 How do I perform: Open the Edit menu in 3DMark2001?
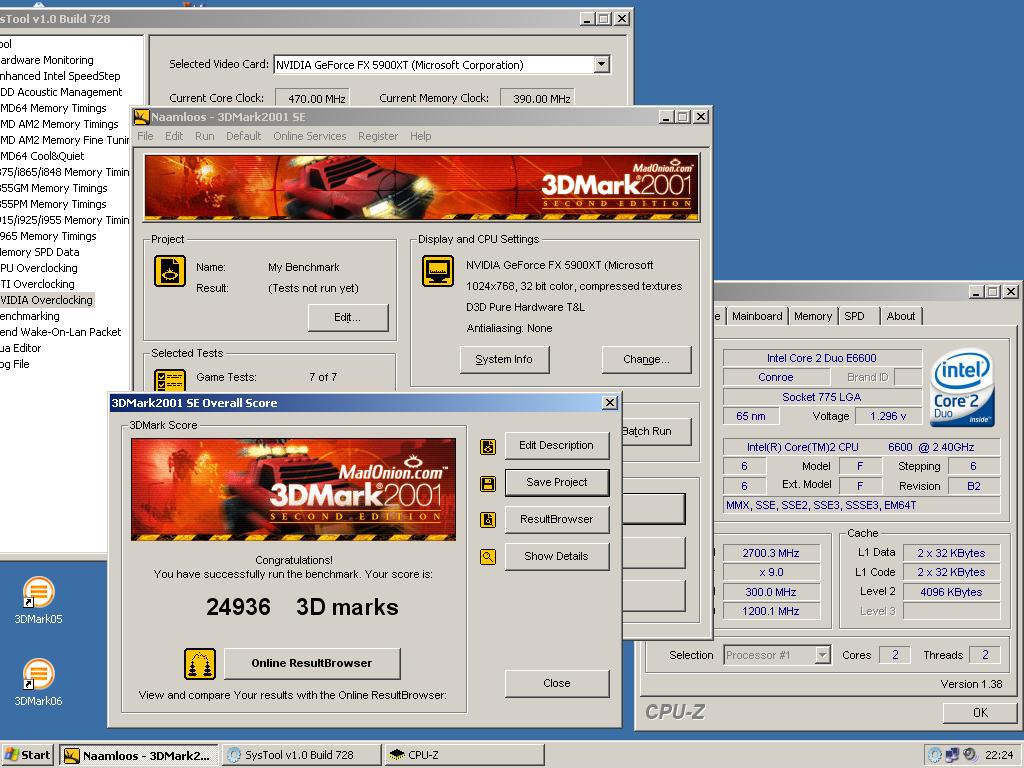[174, 136]
